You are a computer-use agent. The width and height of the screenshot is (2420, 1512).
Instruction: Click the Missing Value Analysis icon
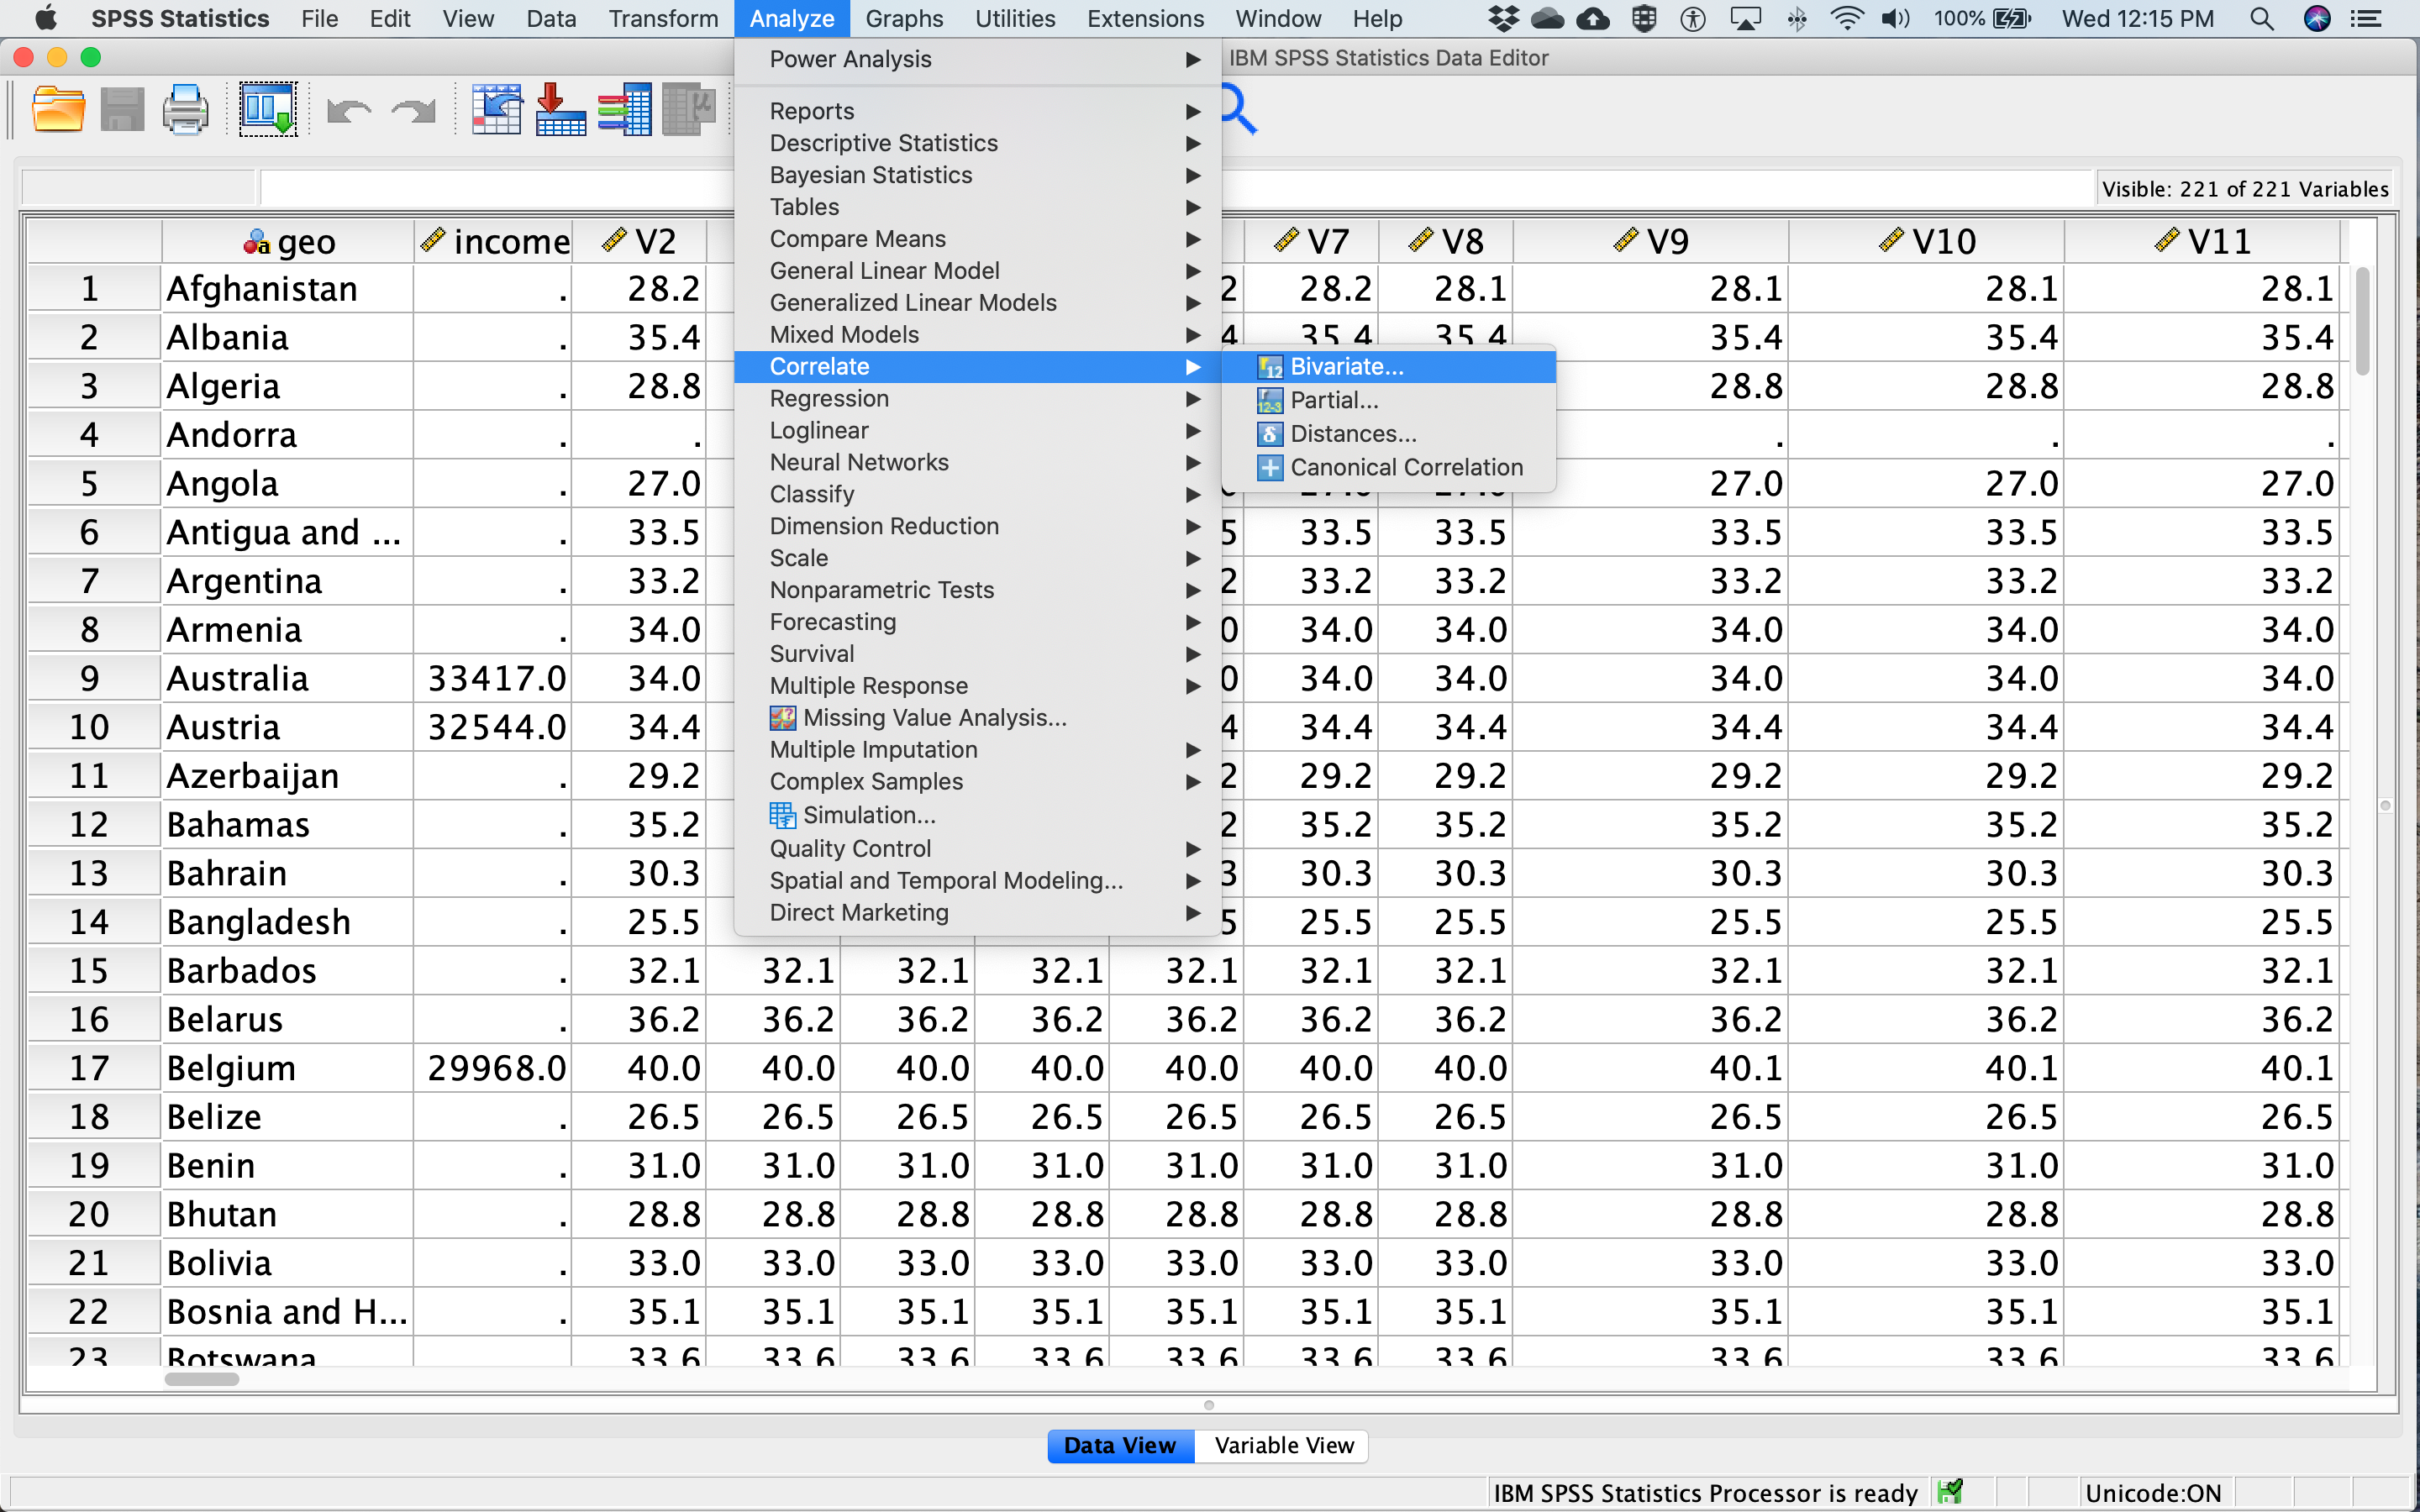783,718
